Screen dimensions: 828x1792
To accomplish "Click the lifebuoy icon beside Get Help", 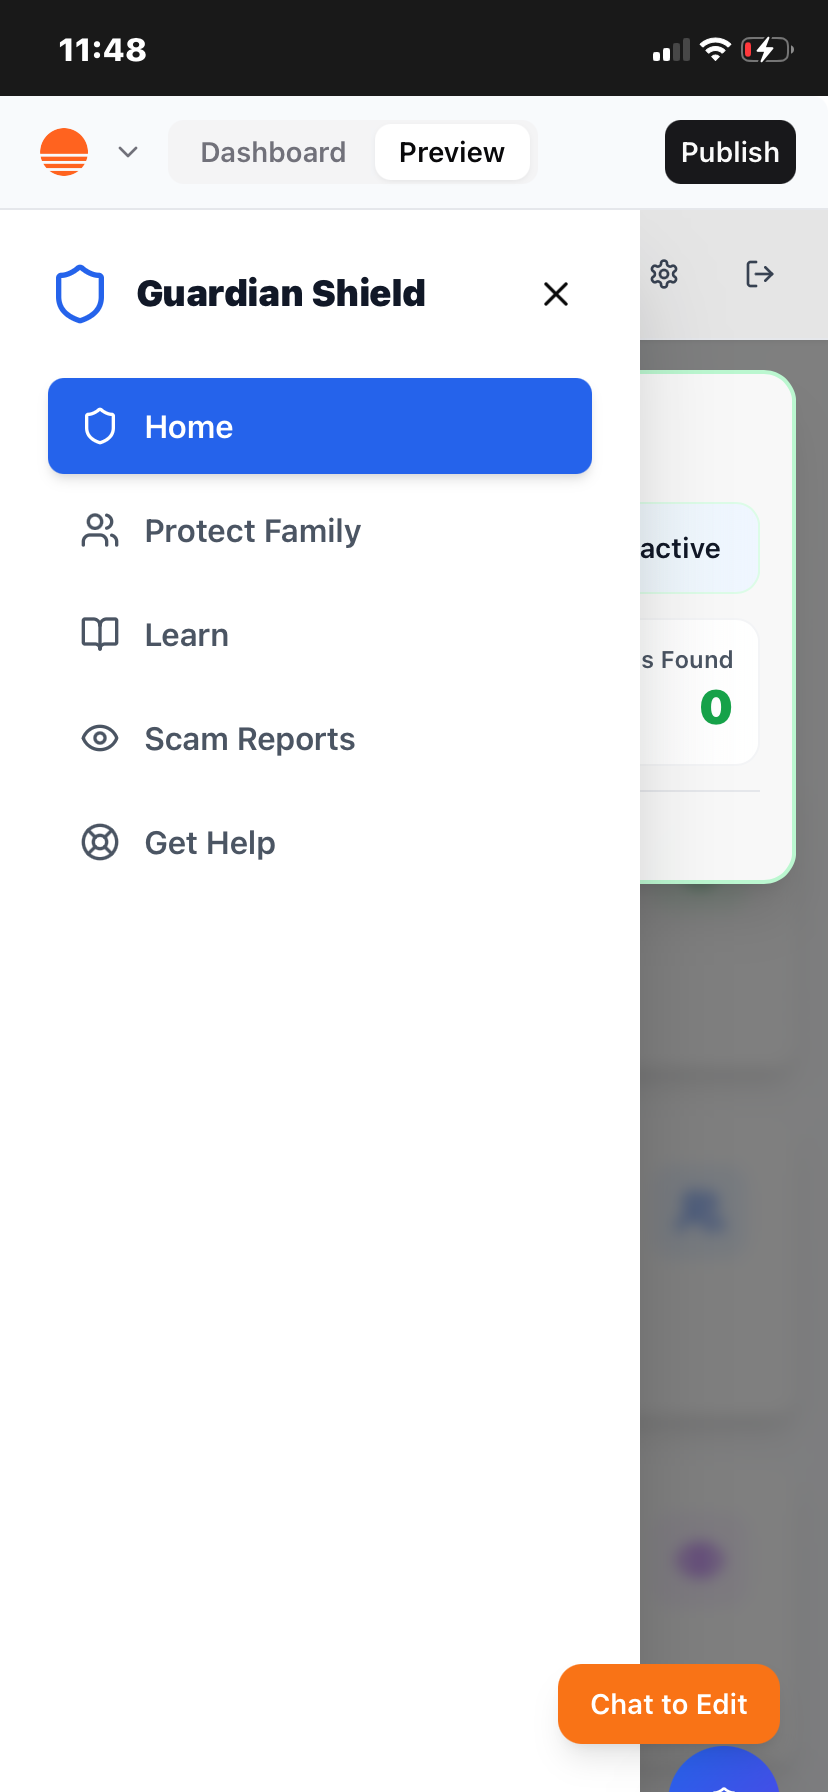I will (100, 842).
